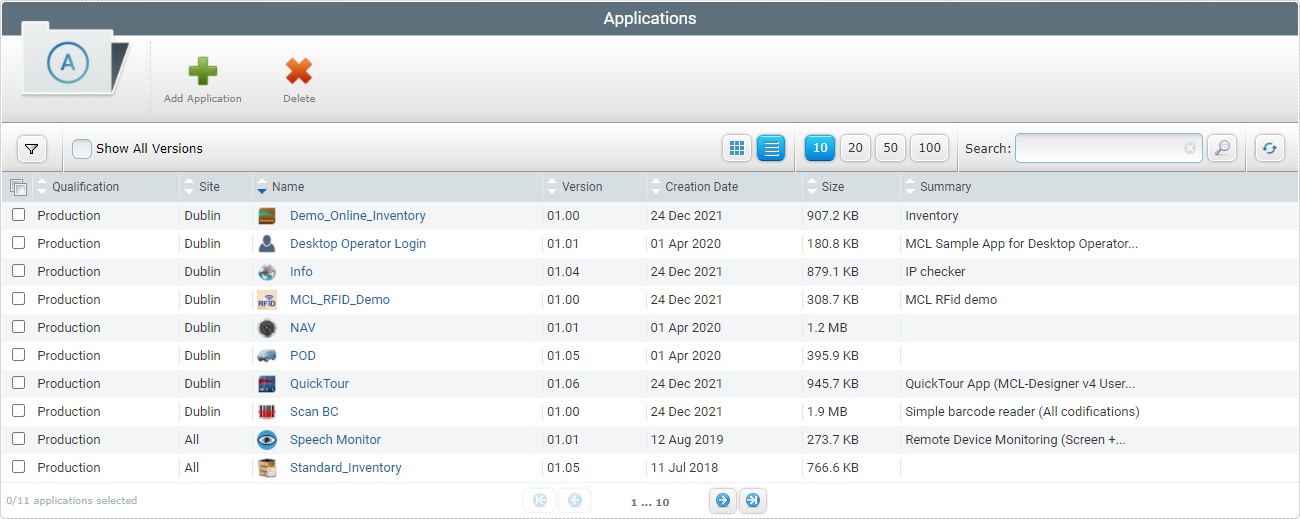Click the MCL_RFID_Demo RFID icon

point(267,300)
